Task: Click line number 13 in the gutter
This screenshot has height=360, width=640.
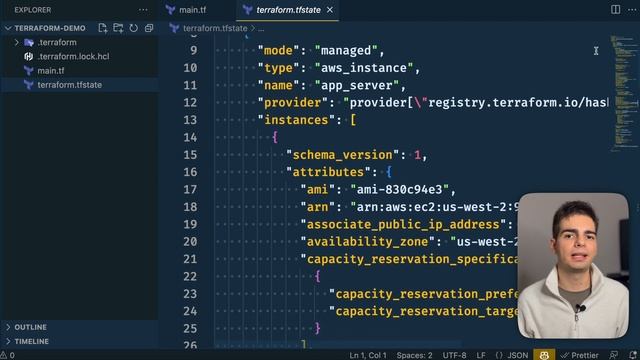Action: click(190, 120)
